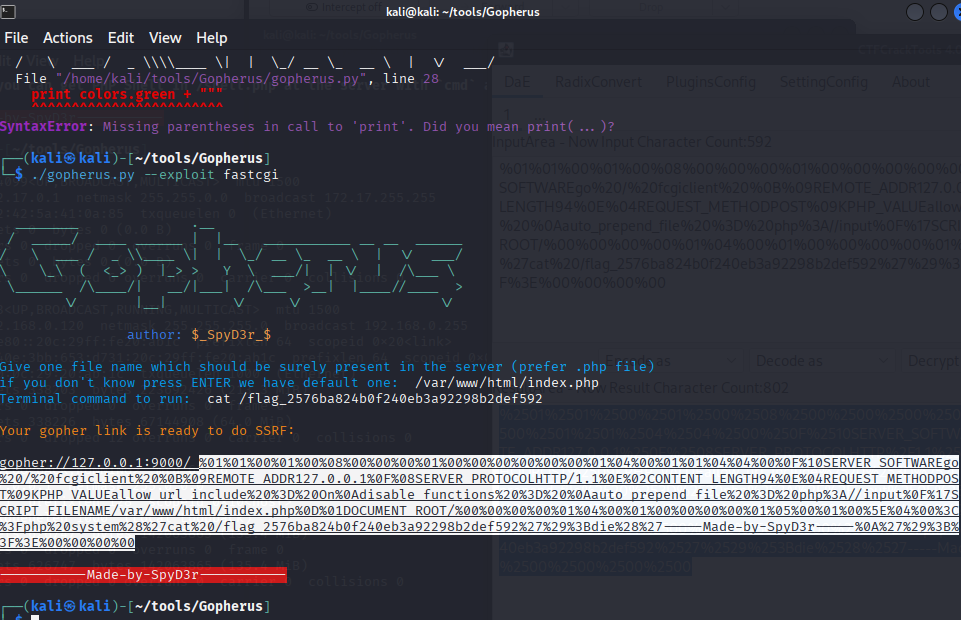Viewport: 961px width, 620px height.
Task: Open the File menu
Action: click(x=16, y=38)
